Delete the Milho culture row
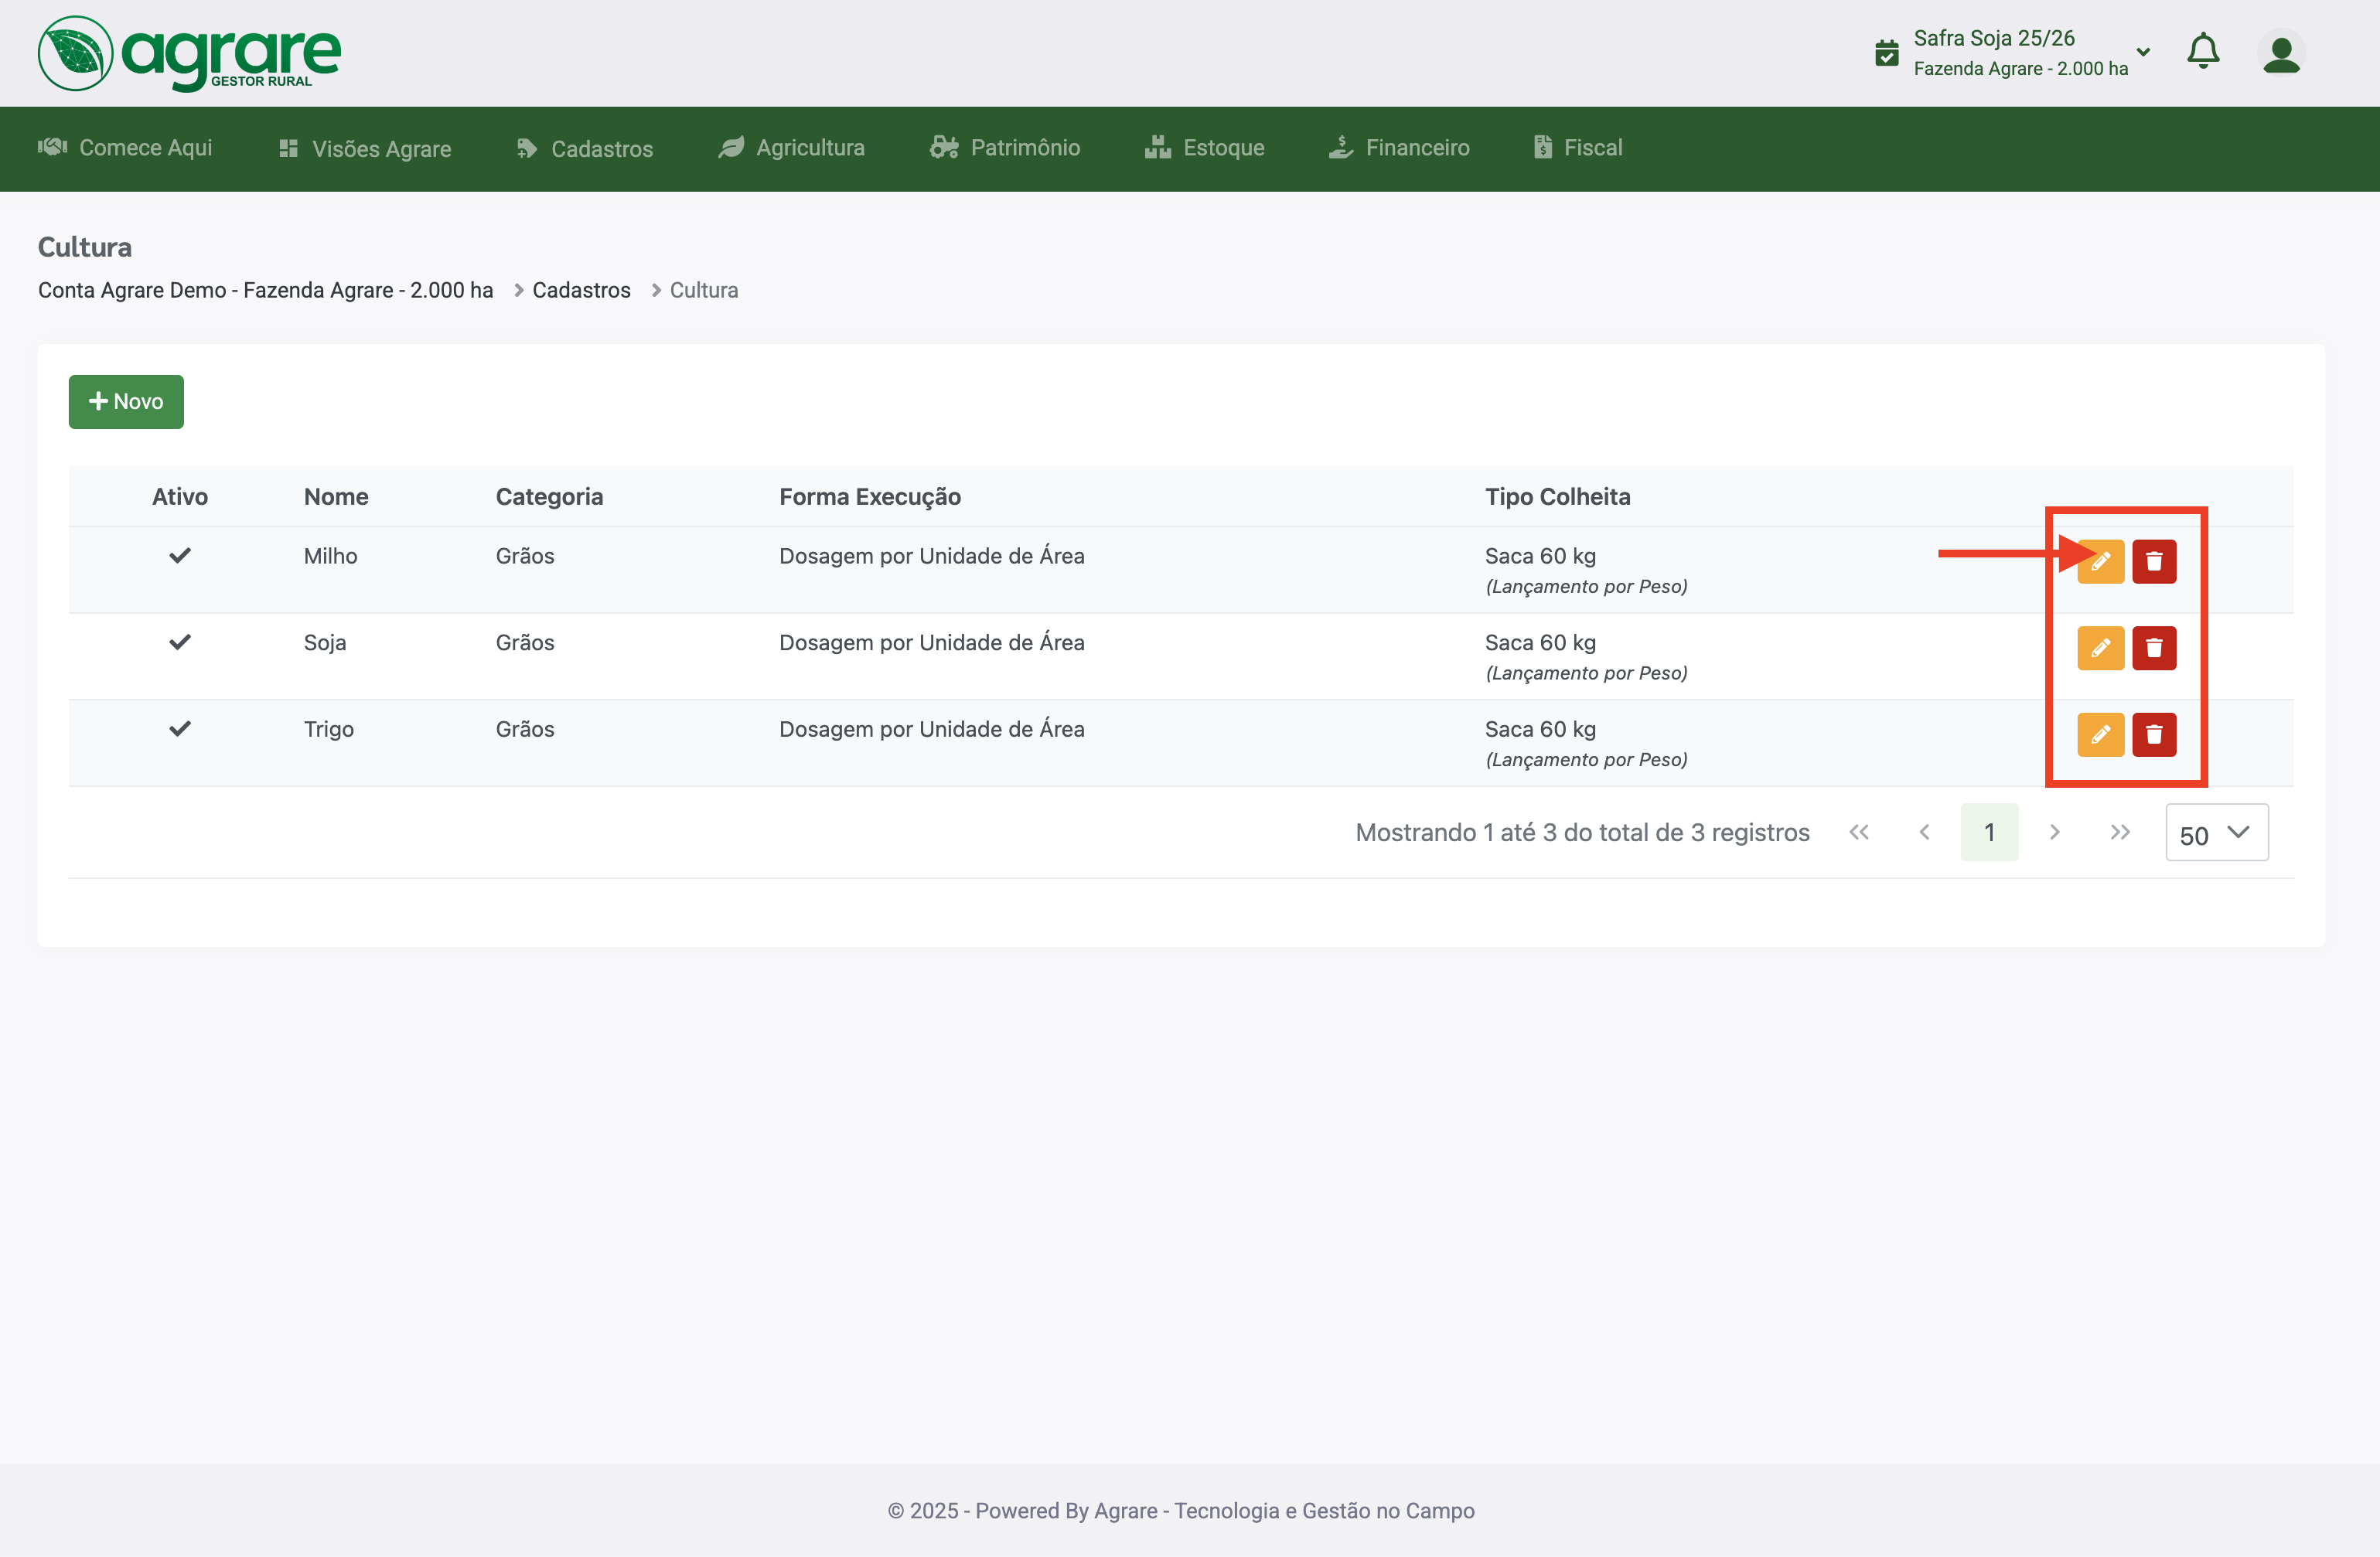The width and height of the screenshot is (2380, 1557). pyautogui.click(x=2154, y=561)
